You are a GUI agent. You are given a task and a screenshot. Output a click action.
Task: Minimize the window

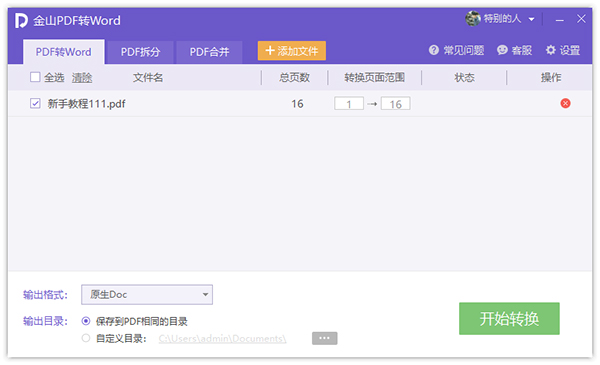tap(559, 20)
